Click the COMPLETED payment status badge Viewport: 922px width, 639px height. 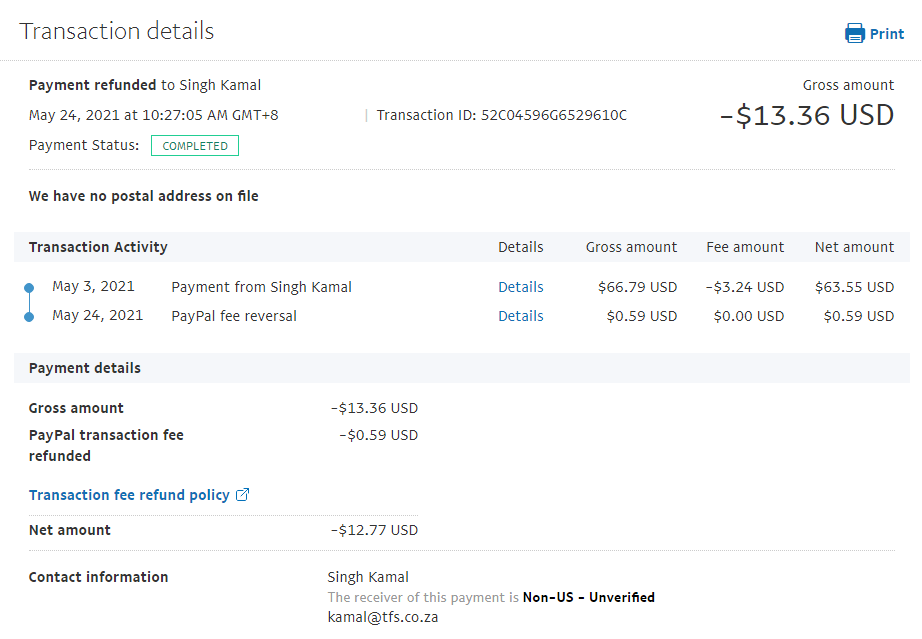(x=195, y=146)
